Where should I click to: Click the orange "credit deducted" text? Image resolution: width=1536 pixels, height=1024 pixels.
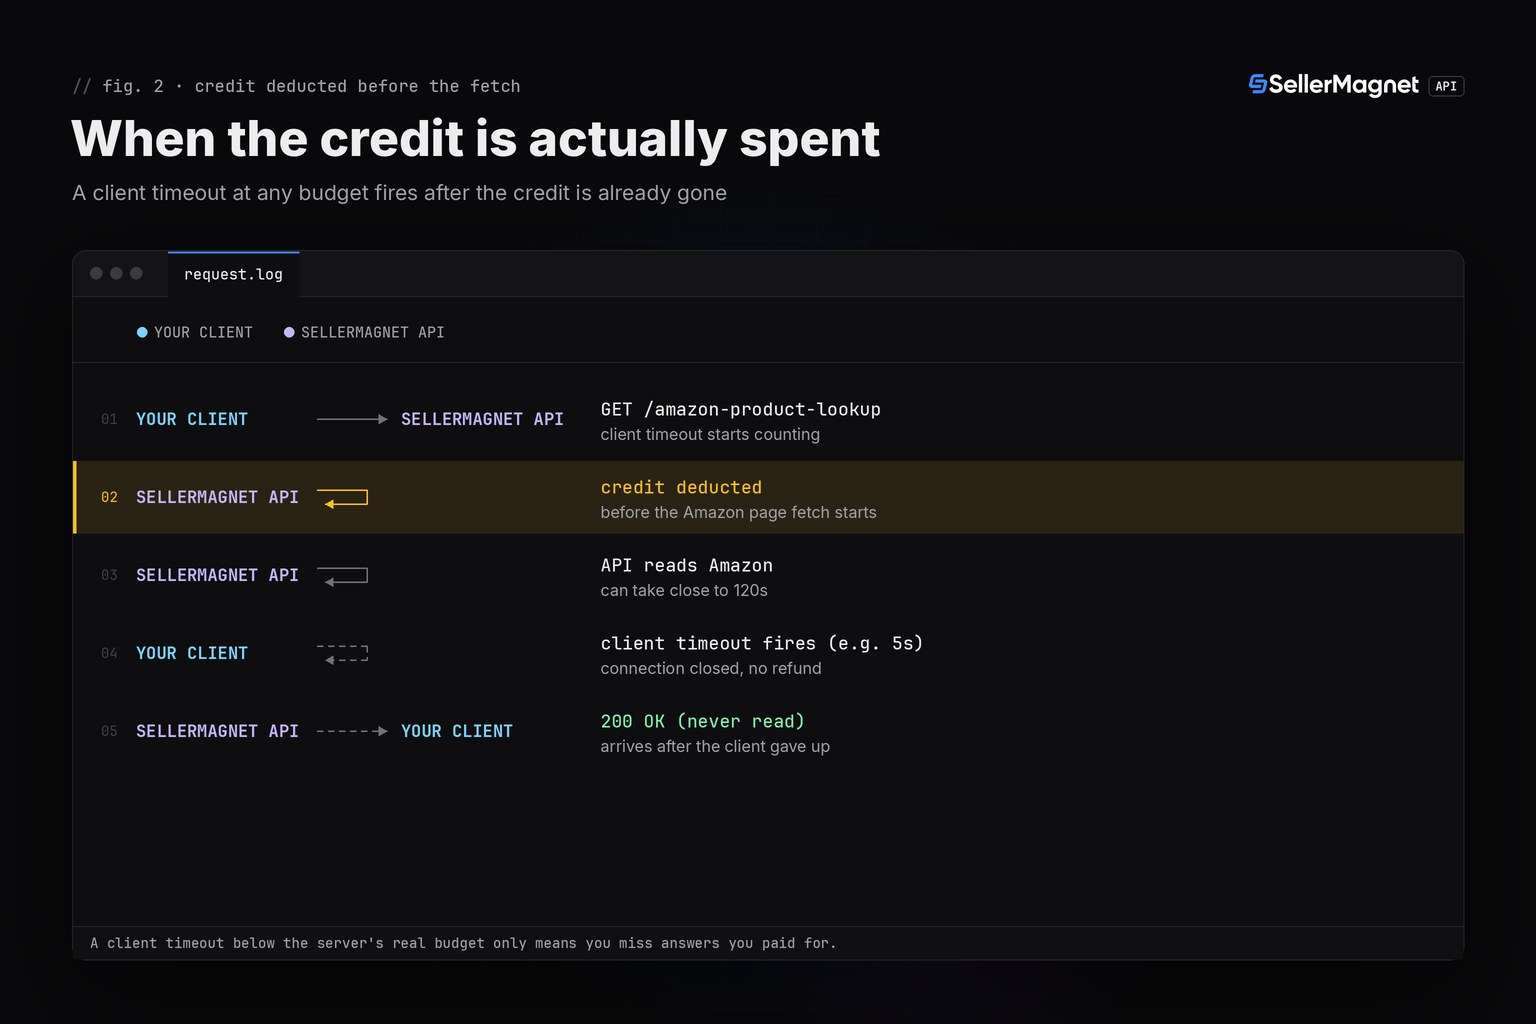click(x=681, y=487)
